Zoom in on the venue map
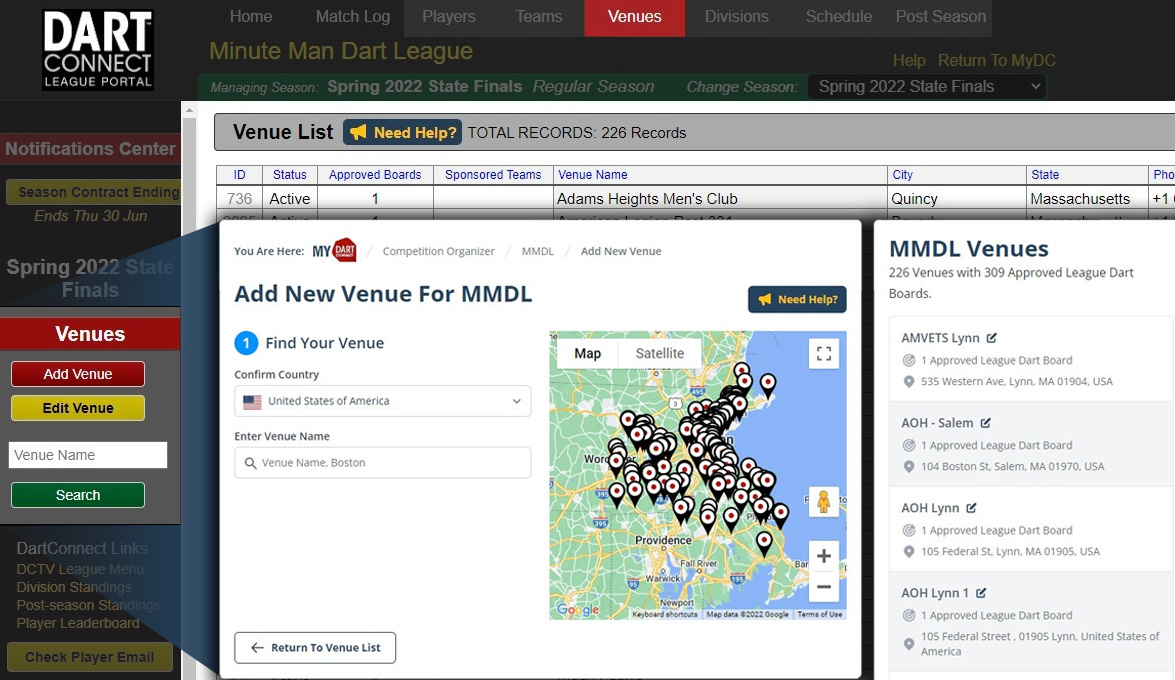Image resolution: width=1175 pixels, height=680 pixels. click(x=824, y=556)
